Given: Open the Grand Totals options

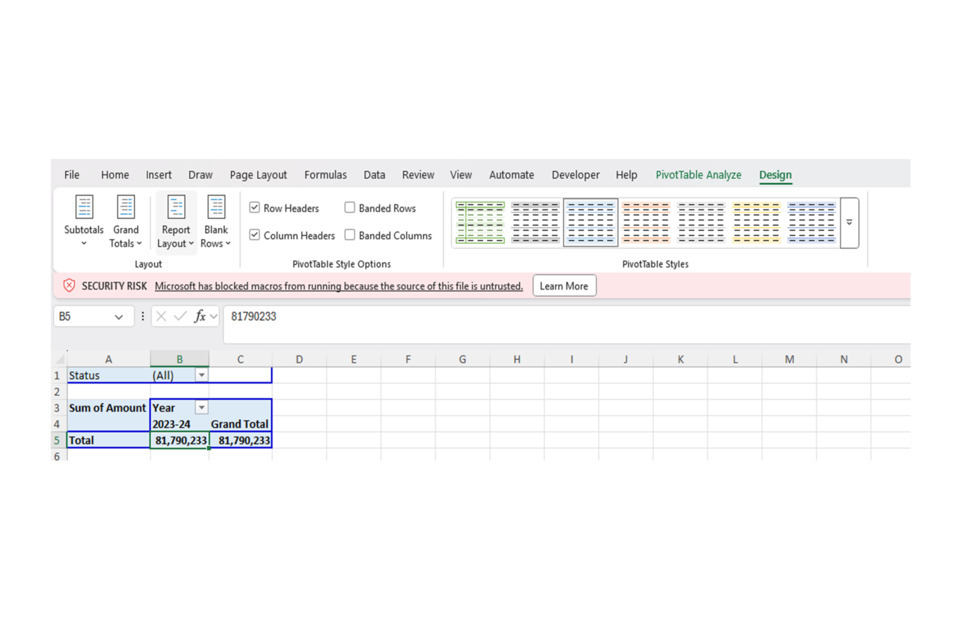Looking at the screenshot, I should point(125,222).
